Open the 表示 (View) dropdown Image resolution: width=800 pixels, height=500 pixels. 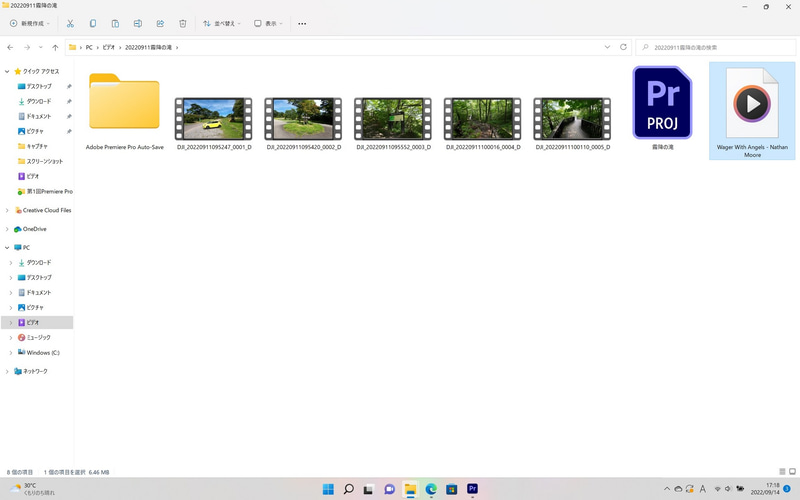pyautogui.click(x=268, y=23)
